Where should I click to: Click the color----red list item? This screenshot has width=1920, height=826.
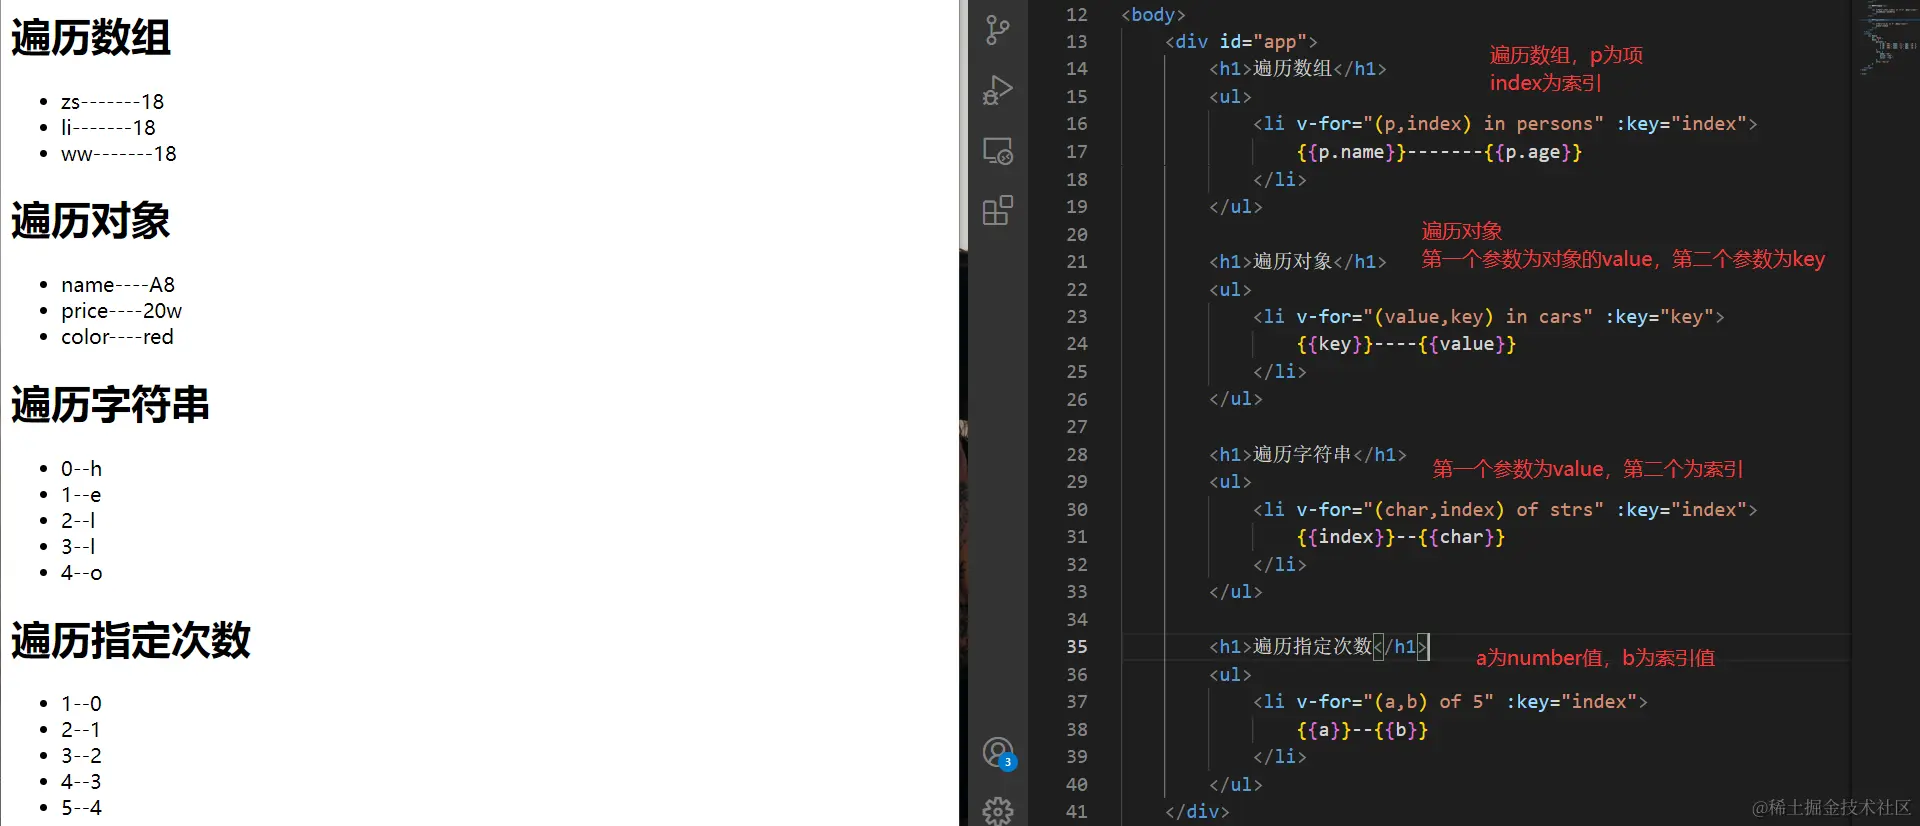tap(117, 337)
